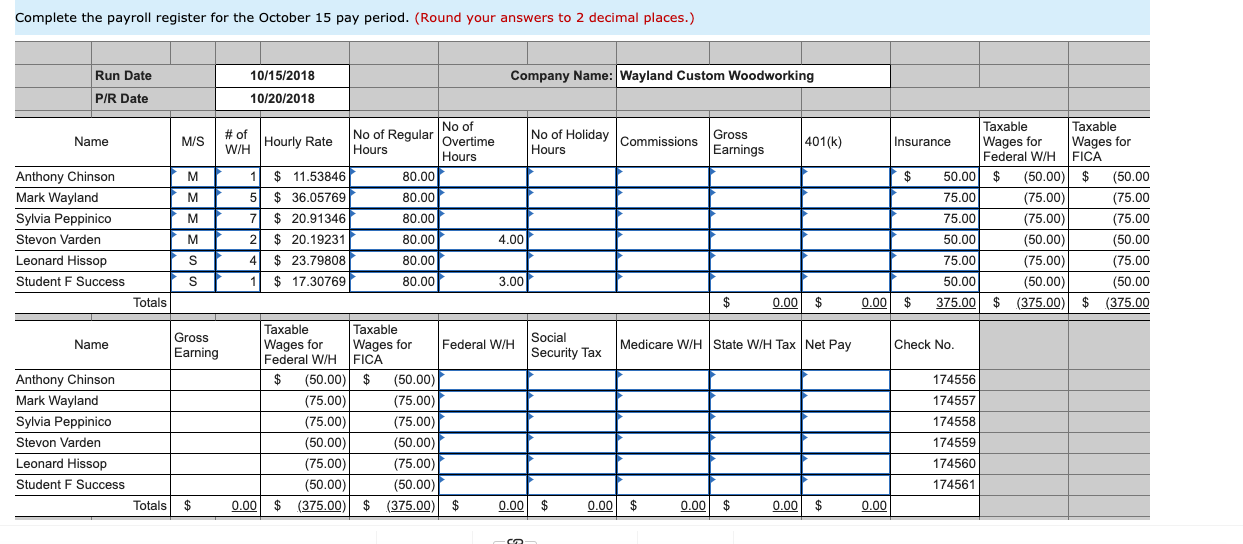This screenshot has height=544, width=1243.
Task: Click the Company Name field Wayland Custom Woodworking
Action: click(x=753, y=76)
